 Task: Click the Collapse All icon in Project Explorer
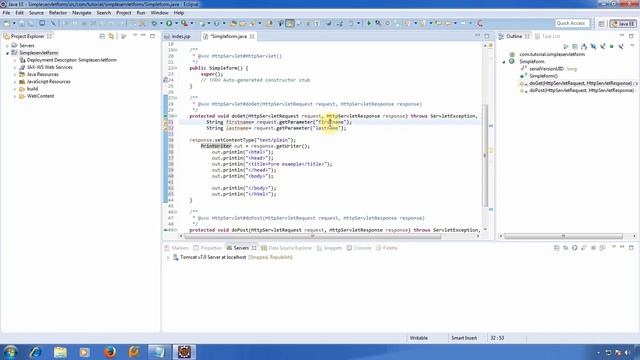tap(102, 36)
